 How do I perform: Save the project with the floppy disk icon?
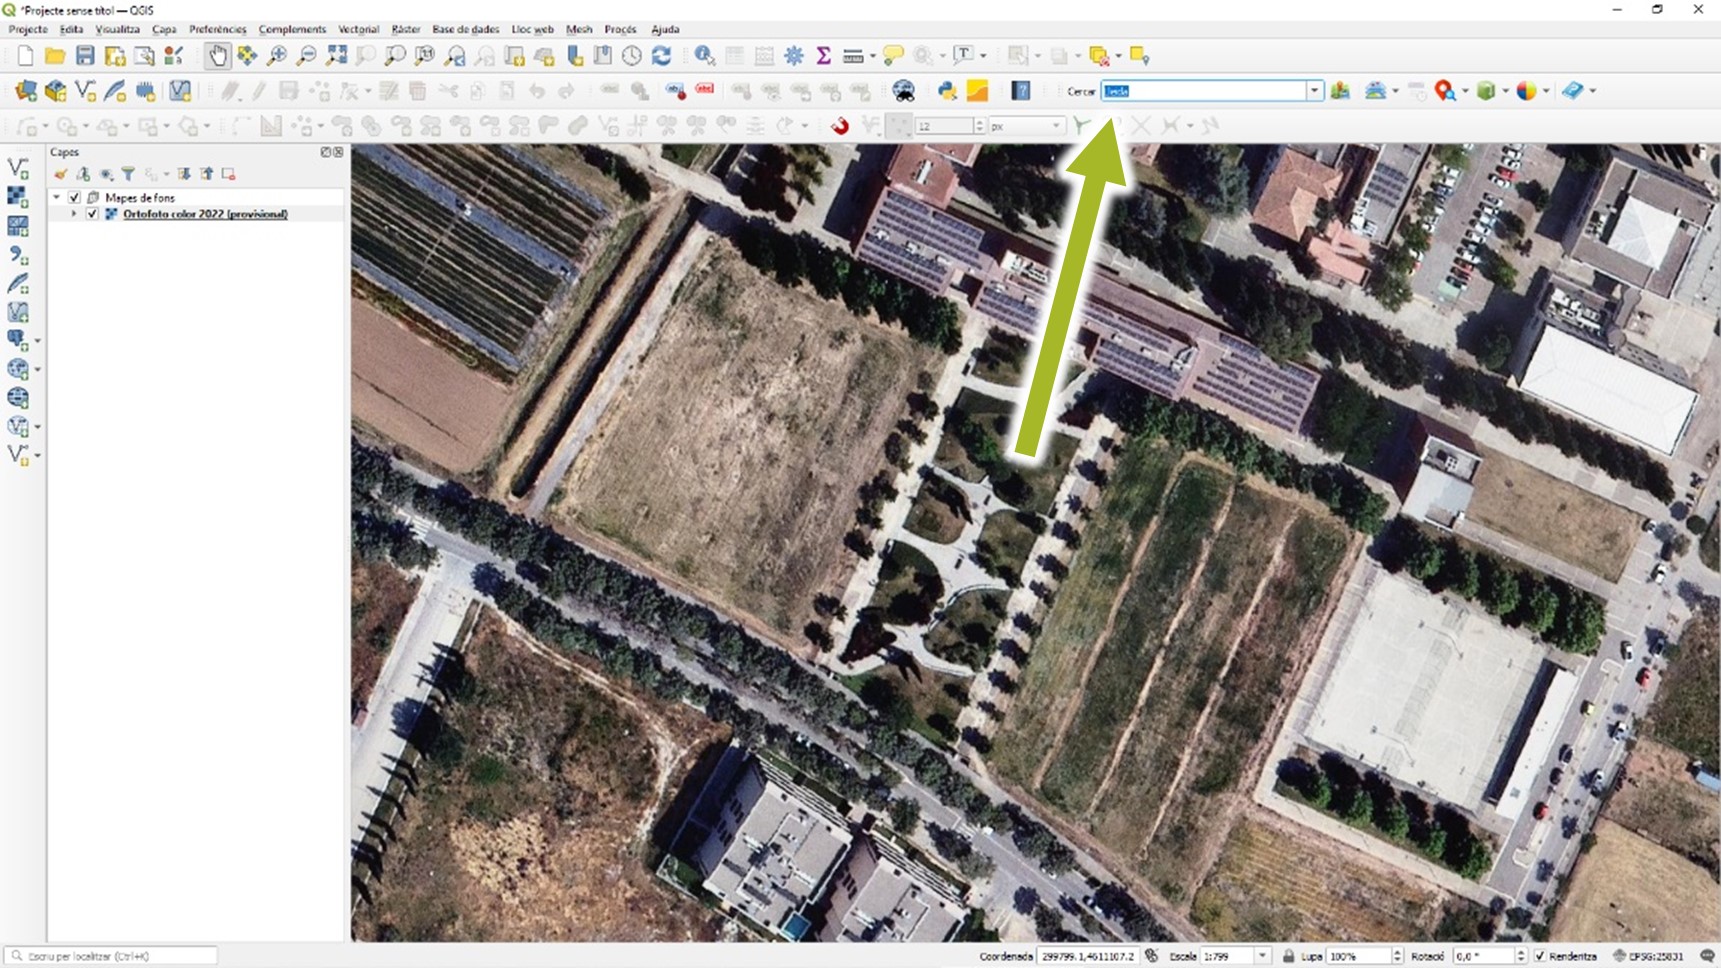click(85, 56)
